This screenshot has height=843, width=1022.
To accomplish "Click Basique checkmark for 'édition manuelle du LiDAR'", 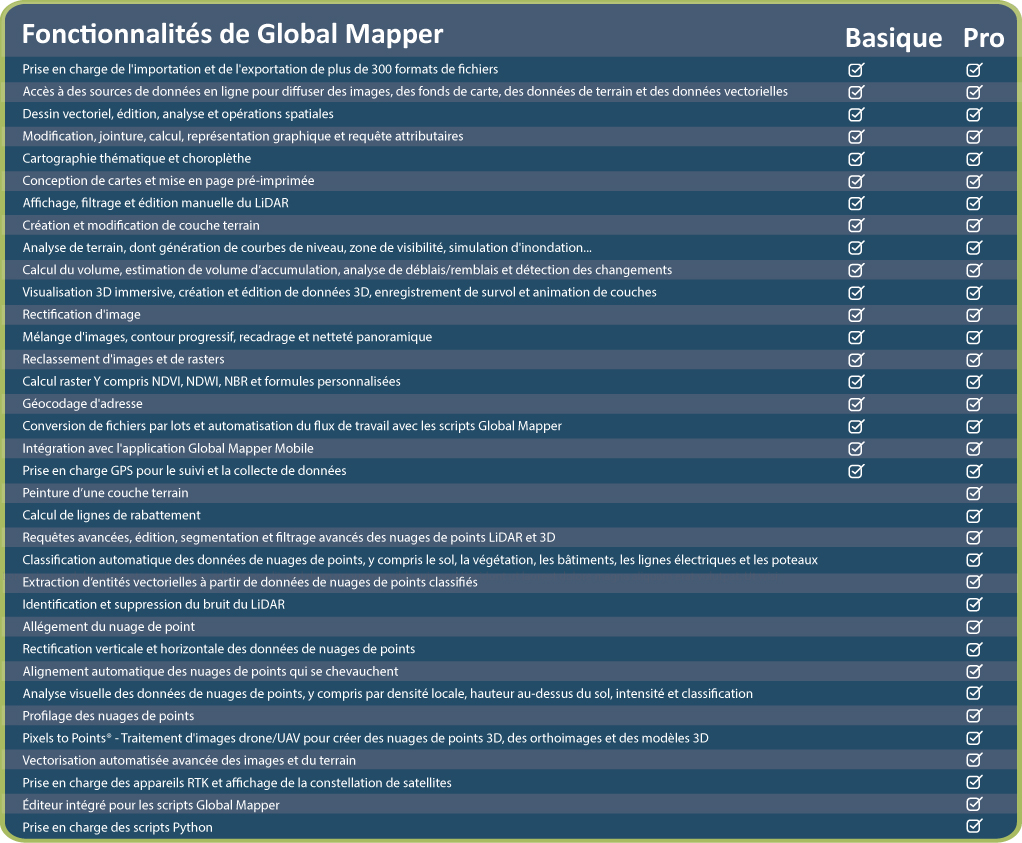I will pos(856,203).
